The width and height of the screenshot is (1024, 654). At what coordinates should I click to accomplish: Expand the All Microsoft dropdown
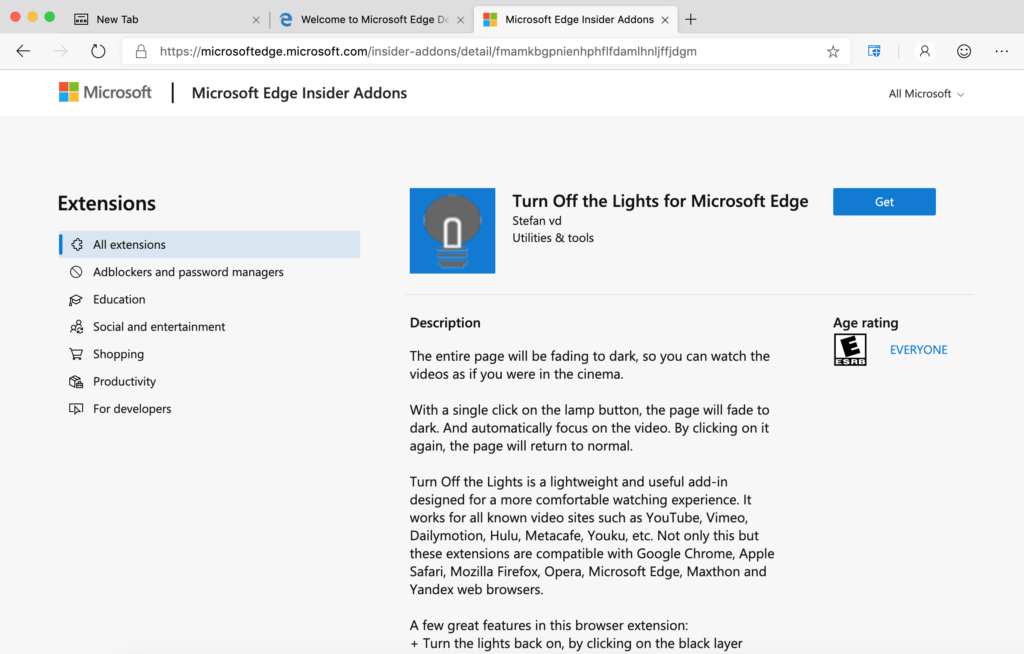click(925, 93)
